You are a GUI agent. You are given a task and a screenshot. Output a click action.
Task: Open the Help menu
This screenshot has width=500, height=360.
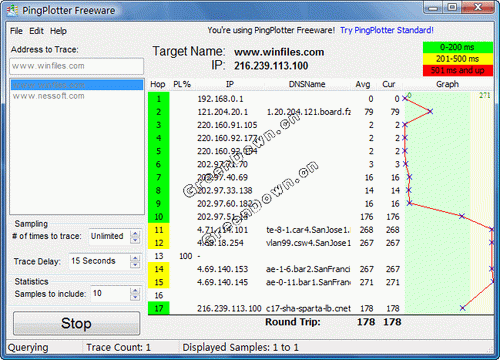coord(58,31)
